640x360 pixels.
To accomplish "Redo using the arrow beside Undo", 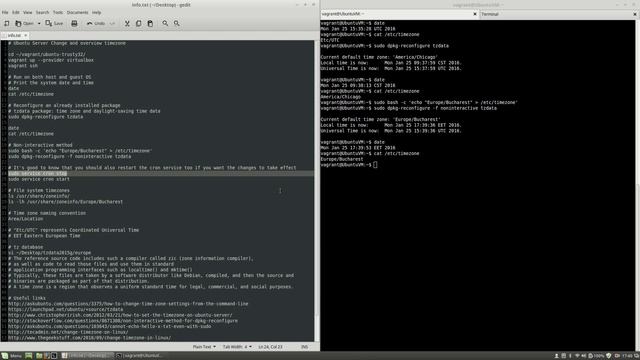I will tap(112, 23).
